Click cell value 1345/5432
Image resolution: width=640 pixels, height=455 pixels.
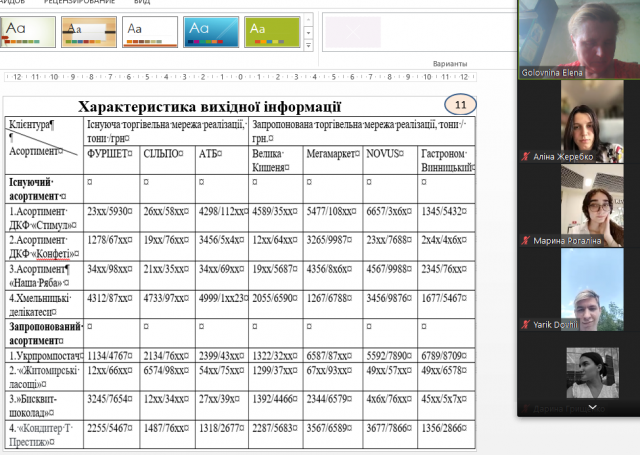tap(444, 211)
